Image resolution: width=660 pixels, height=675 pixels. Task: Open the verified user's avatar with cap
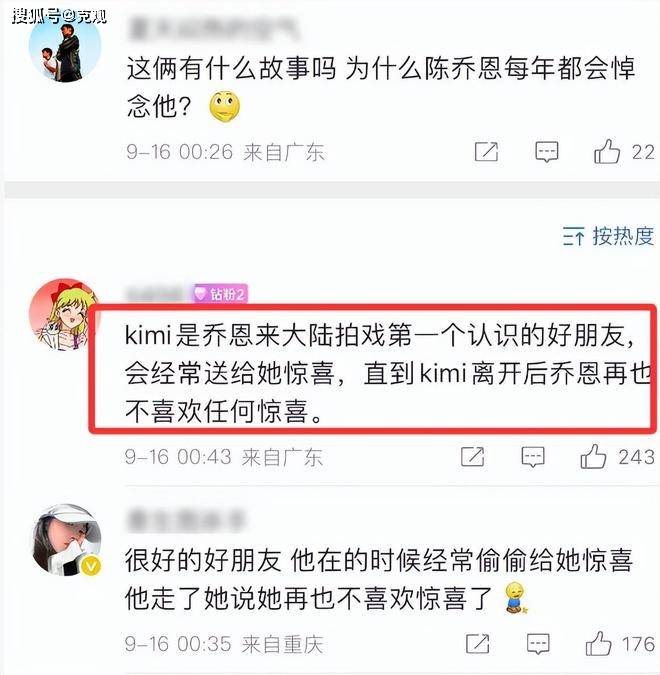click(67, 540)
